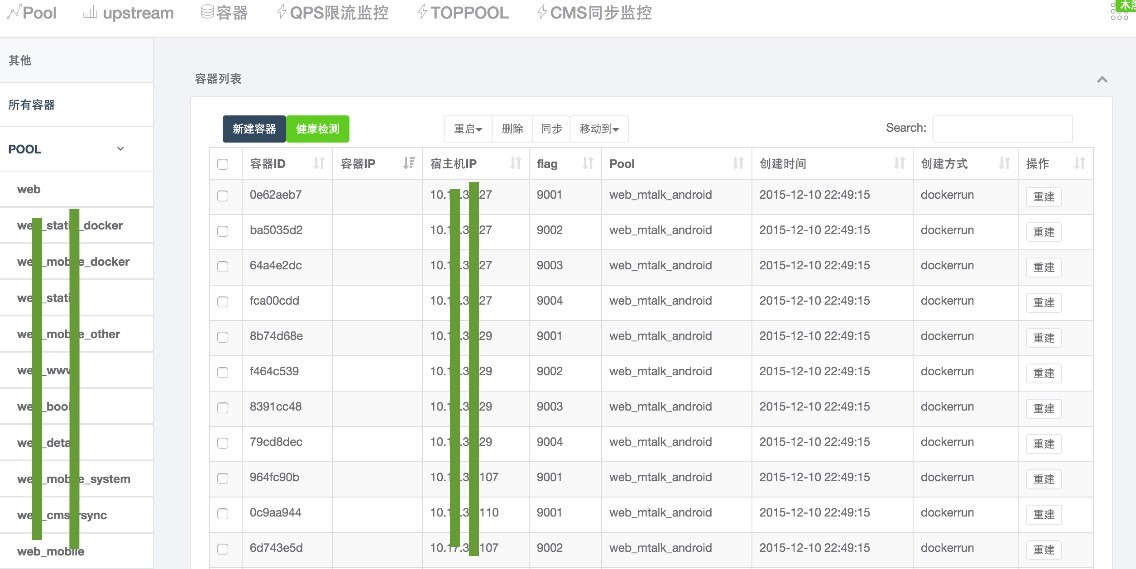Check the row for container ba5035d2
Viewport: 1136px width, 569px height.
(x=222, y=231)
